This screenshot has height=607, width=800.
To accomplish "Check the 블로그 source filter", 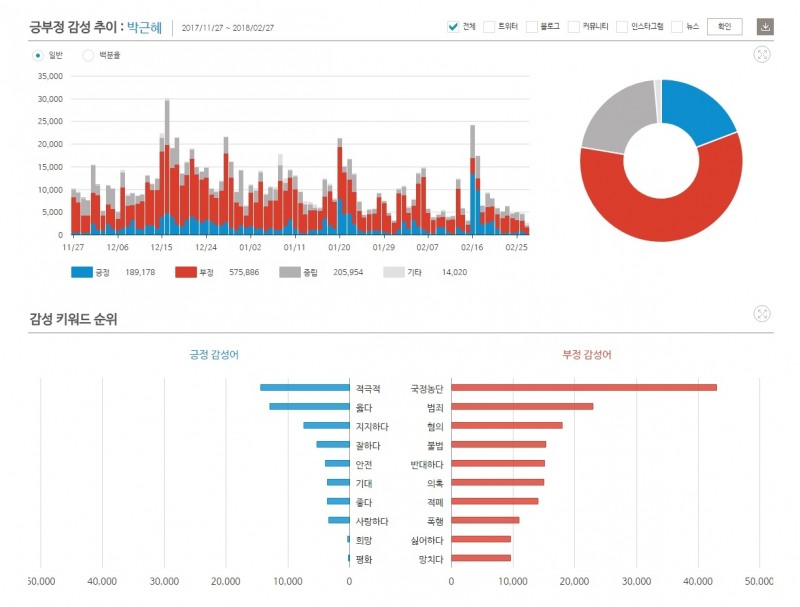I will 531,27.
